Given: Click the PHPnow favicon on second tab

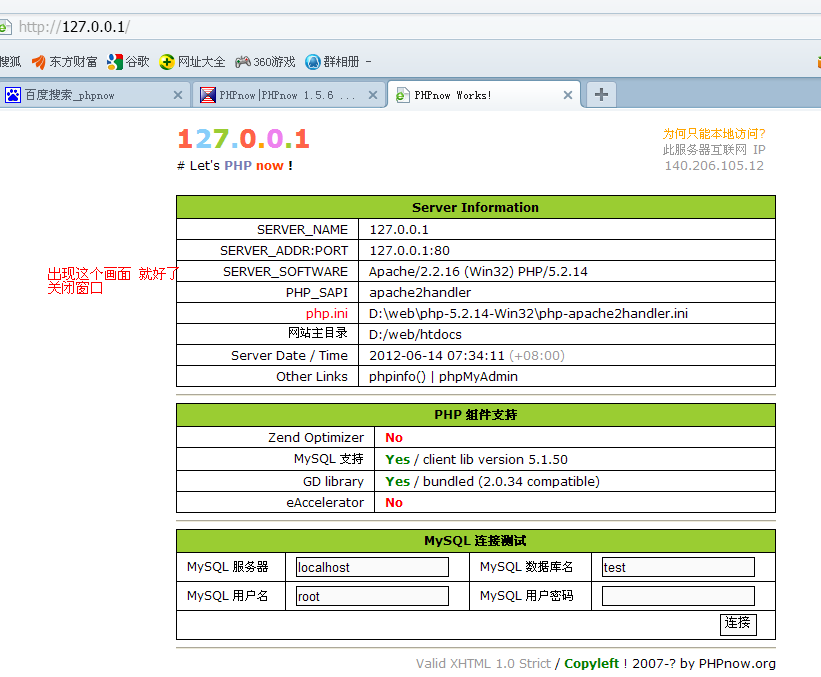Looking at the screenshot, I should point(208,95).
